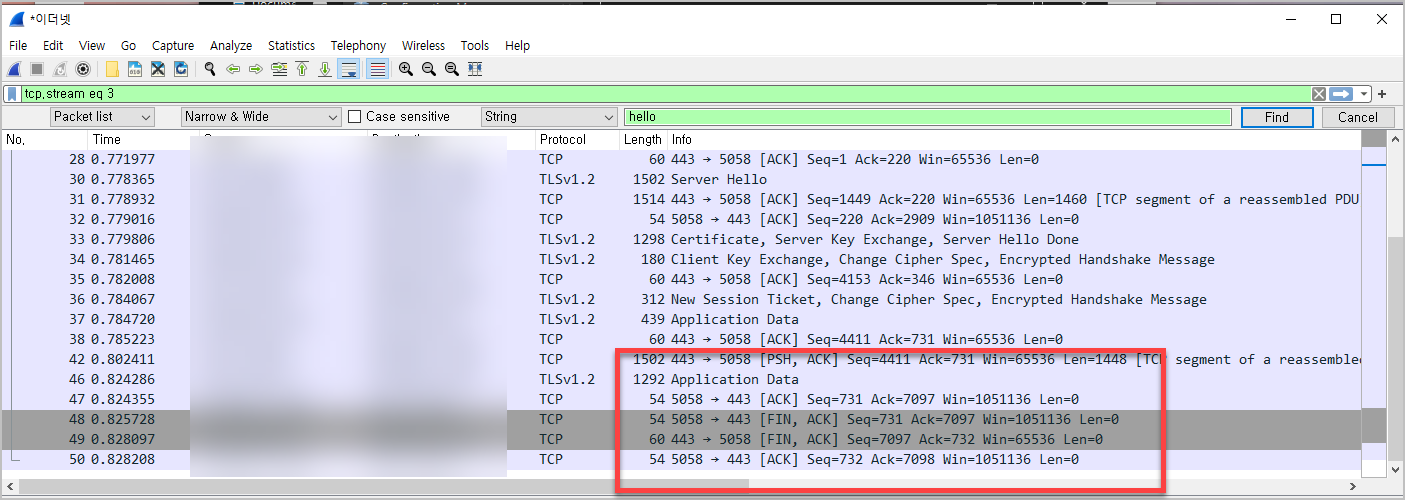This screenshot has width=1405, height=500.
Task: Close this capture file
Action: pyautogui.click(x=158, y=69)
